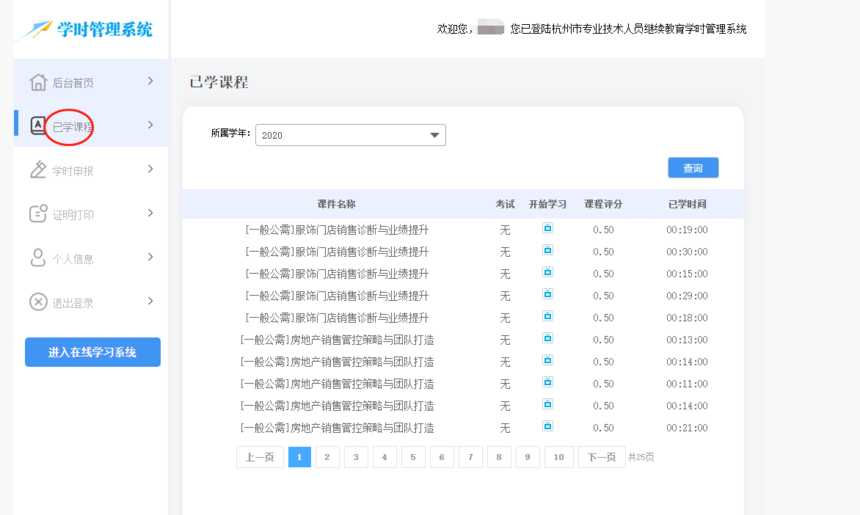Click the 开始学习 column header
Screen dimensions: 860x515
[547, 204]
